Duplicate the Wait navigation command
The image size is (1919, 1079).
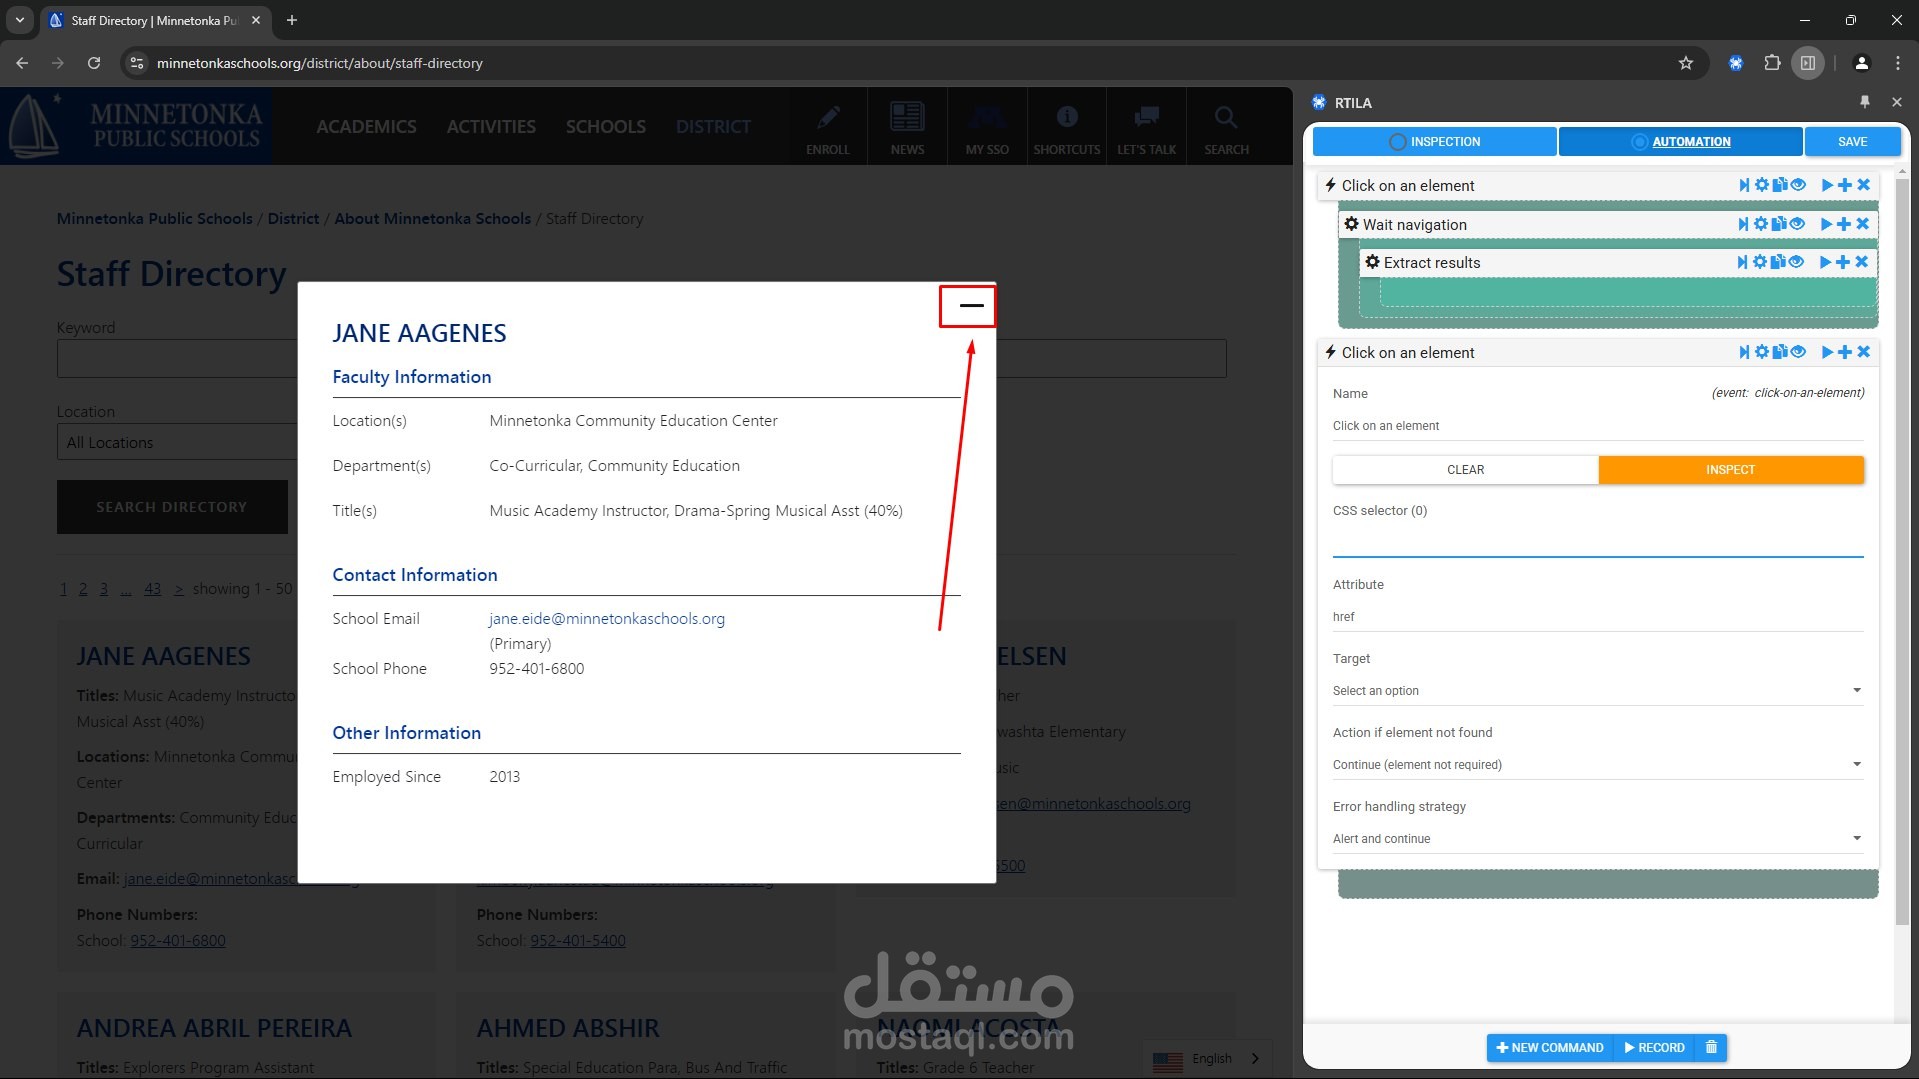(1778, 224)
